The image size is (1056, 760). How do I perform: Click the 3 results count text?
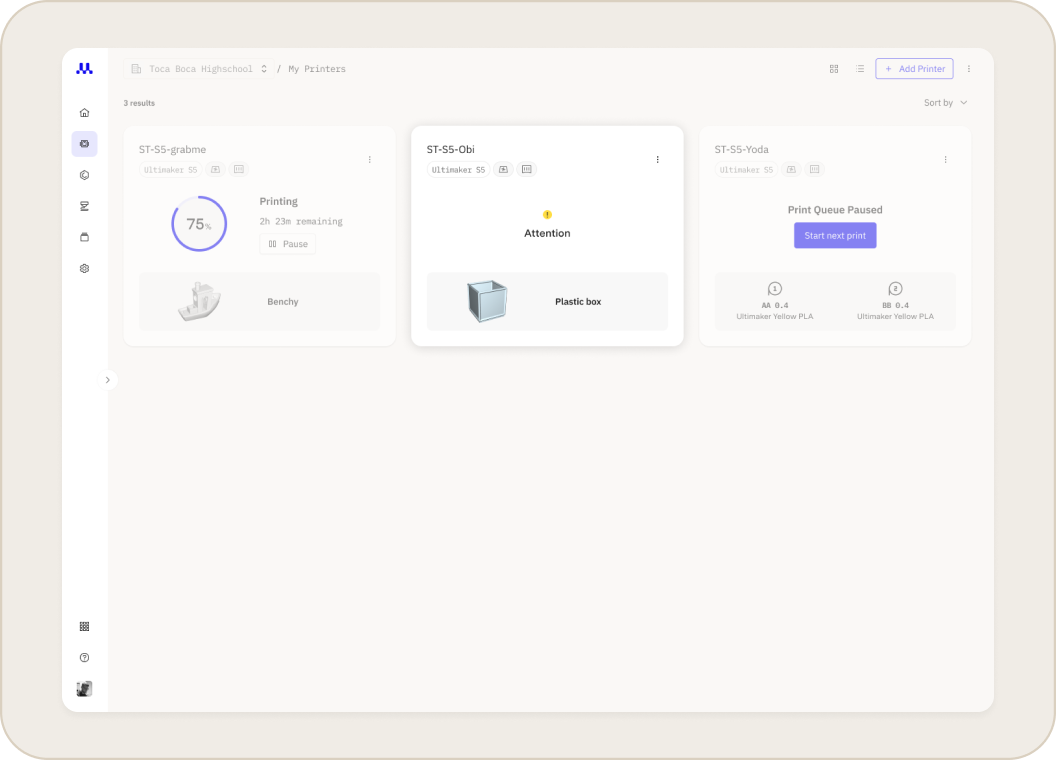coord(139,103)
